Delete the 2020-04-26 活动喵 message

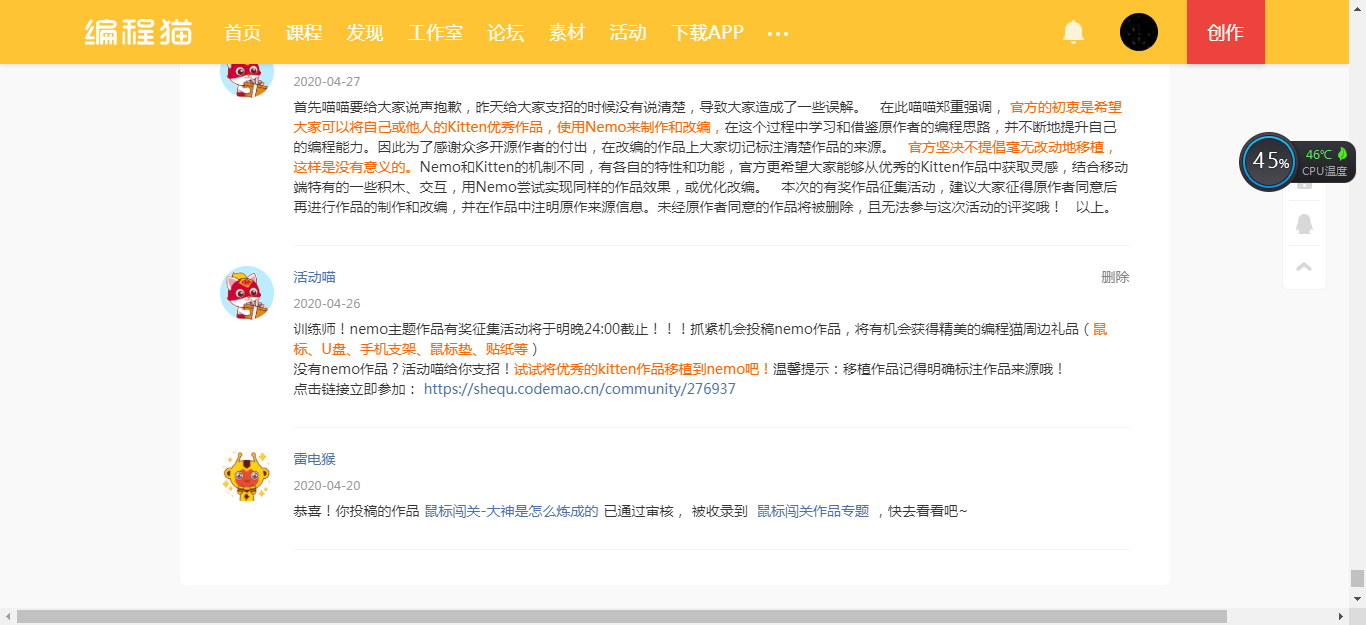click(x=1115, y=277)
